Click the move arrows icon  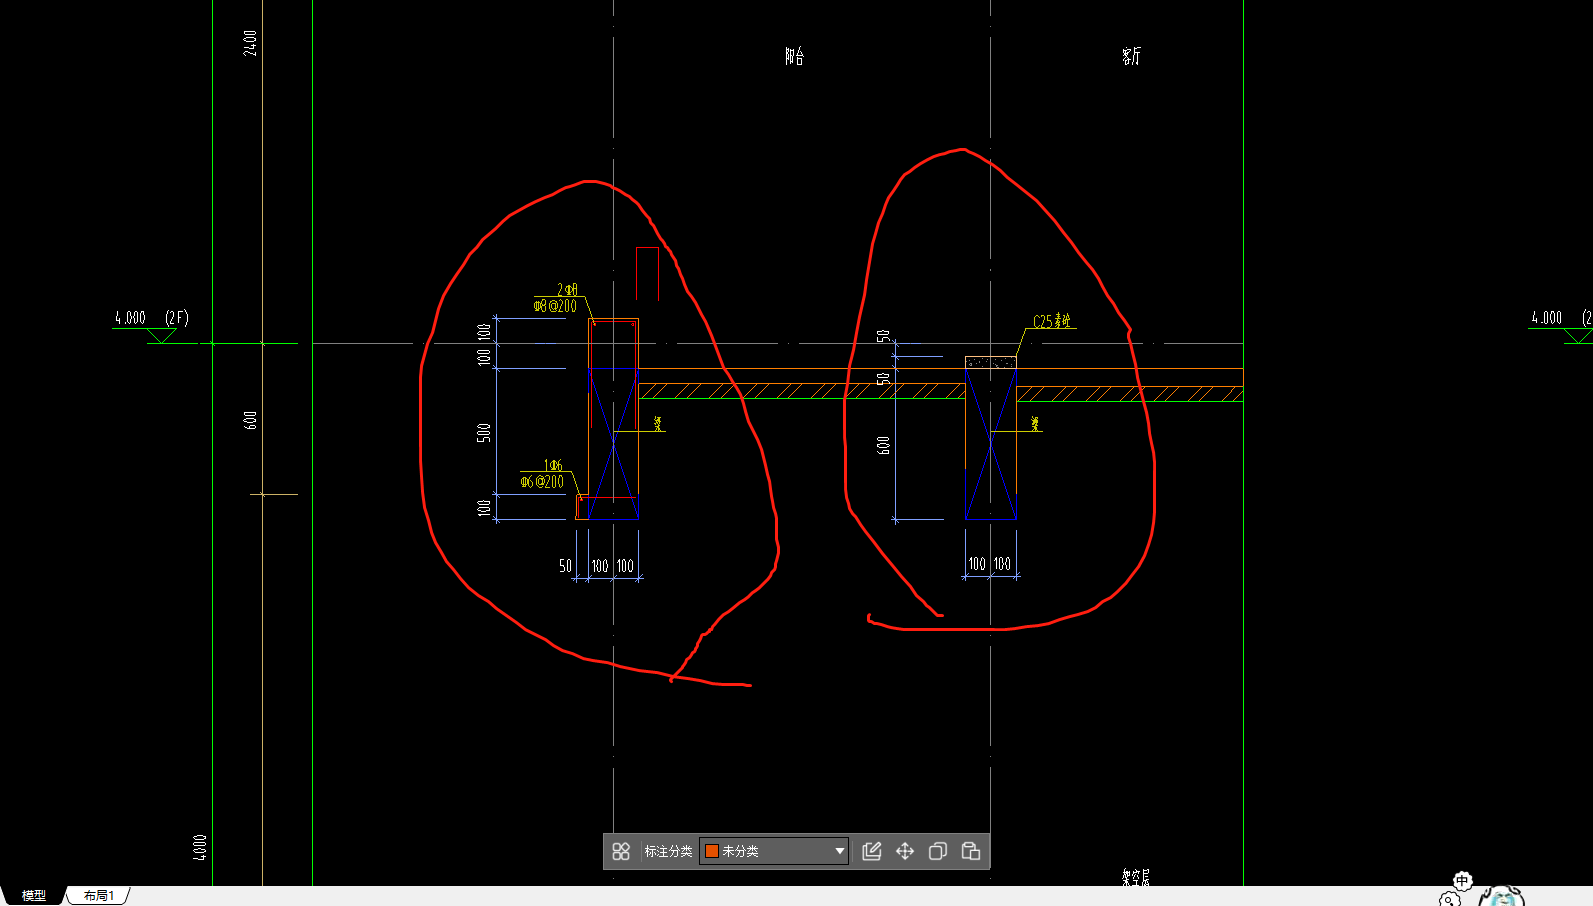coord(905,851)
